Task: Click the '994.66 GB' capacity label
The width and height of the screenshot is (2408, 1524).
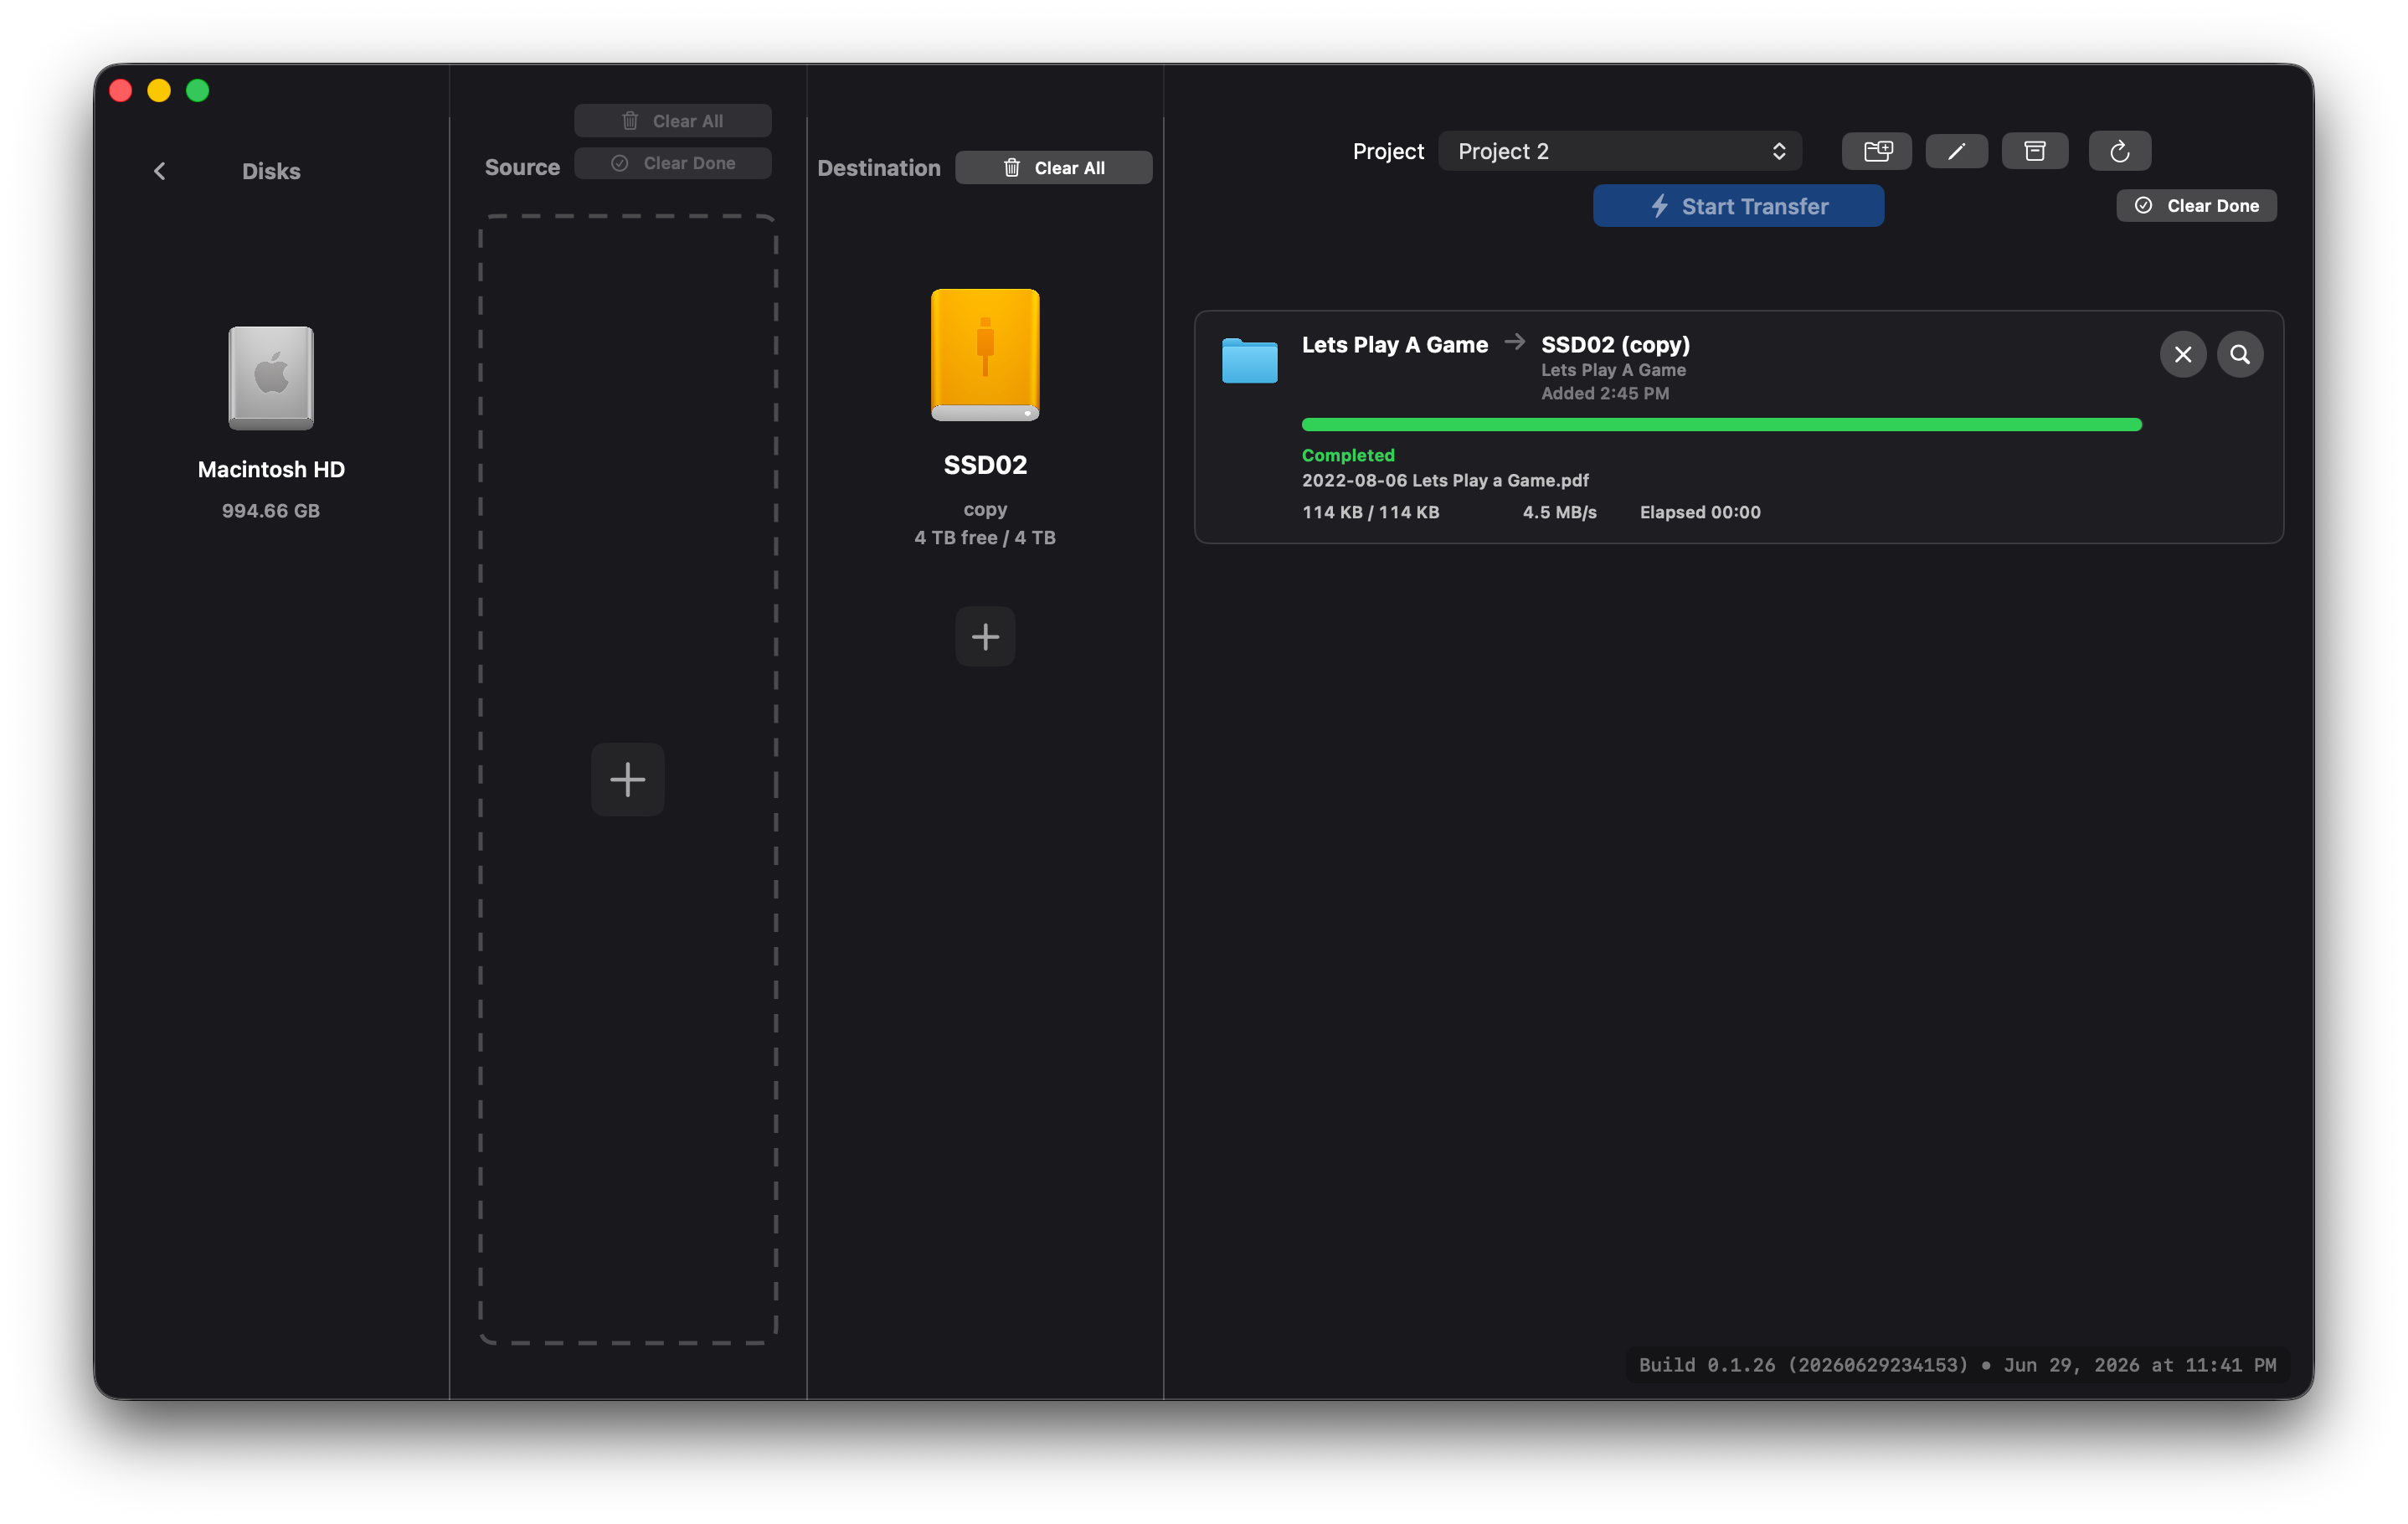Action: 271,510
